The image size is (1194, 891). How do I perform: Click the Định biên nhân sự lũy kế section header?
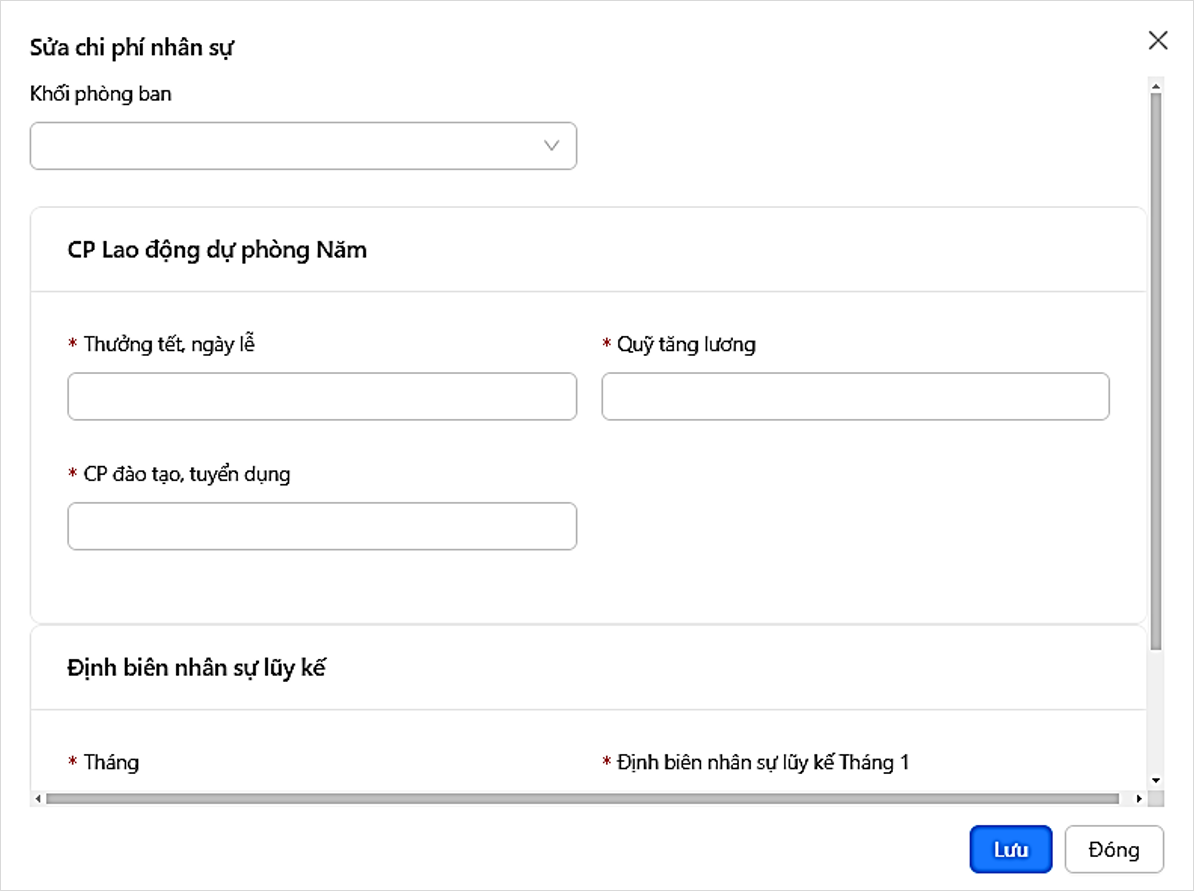197,668
